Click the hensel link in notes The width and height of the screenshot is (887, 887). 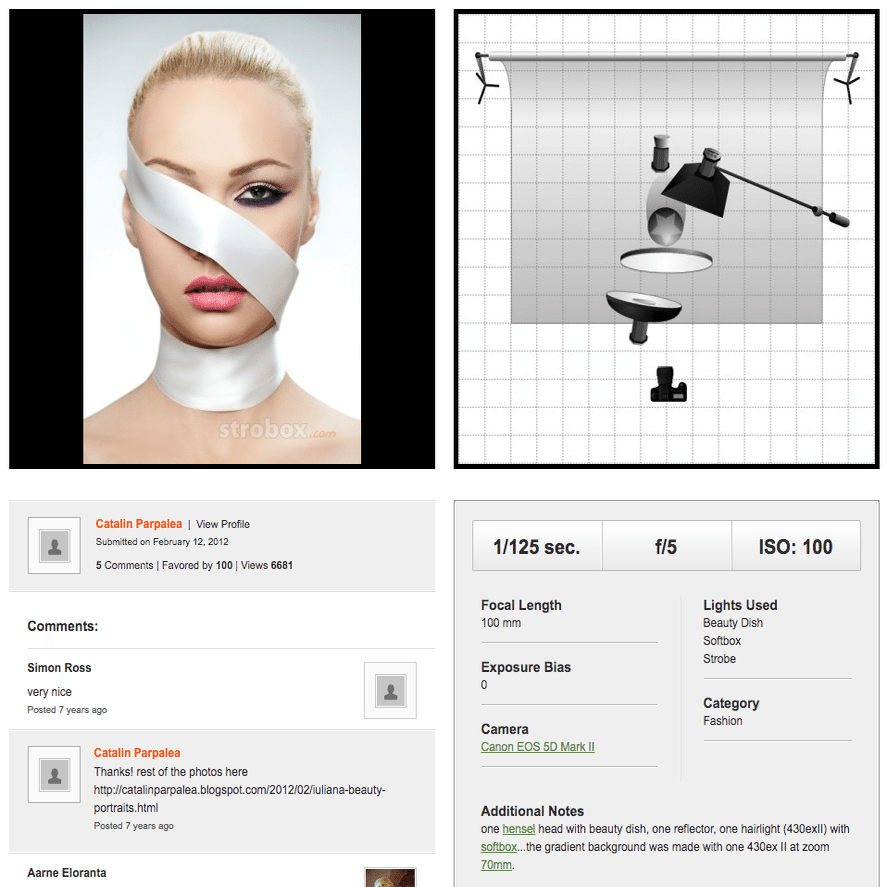518,829
